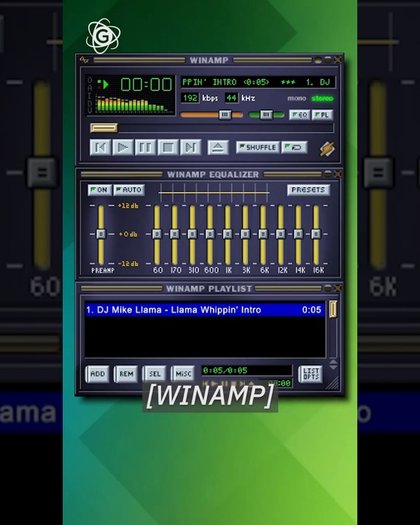Click the 00:00 time display
The image size is (420, 525).
coord(146,84)
